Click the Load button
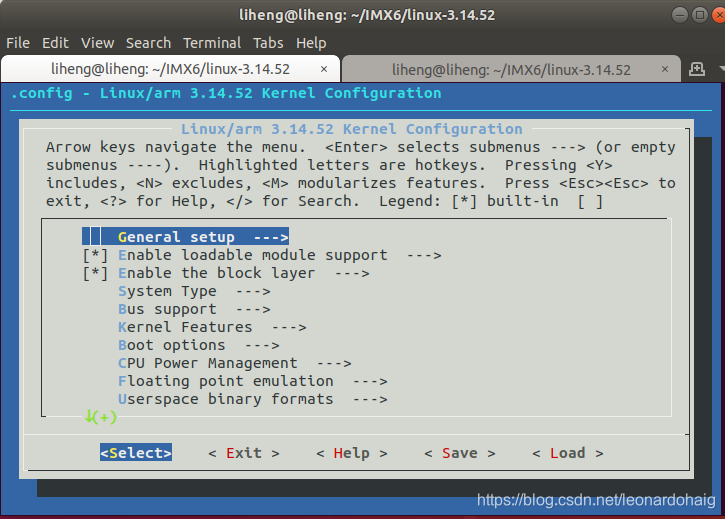 click(x=568, y=453)
